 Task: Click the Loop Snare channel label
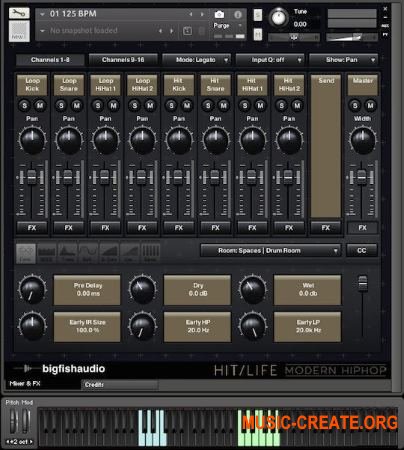[69, 85]
